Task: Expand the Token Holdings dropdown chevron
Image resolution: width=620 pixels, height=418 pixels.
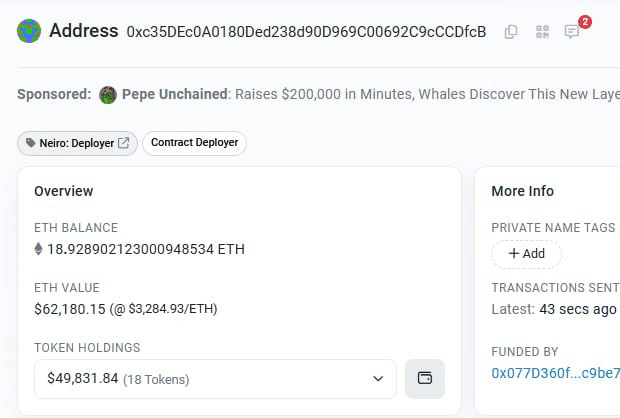Action: click(x=378, y=379)
